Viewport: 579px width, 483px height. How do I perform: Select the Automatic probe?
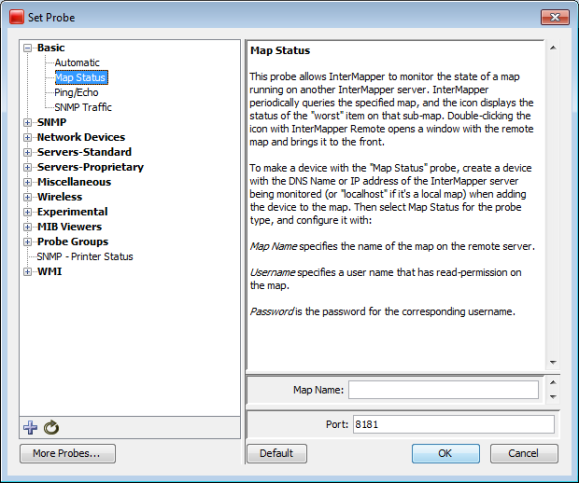77,62
